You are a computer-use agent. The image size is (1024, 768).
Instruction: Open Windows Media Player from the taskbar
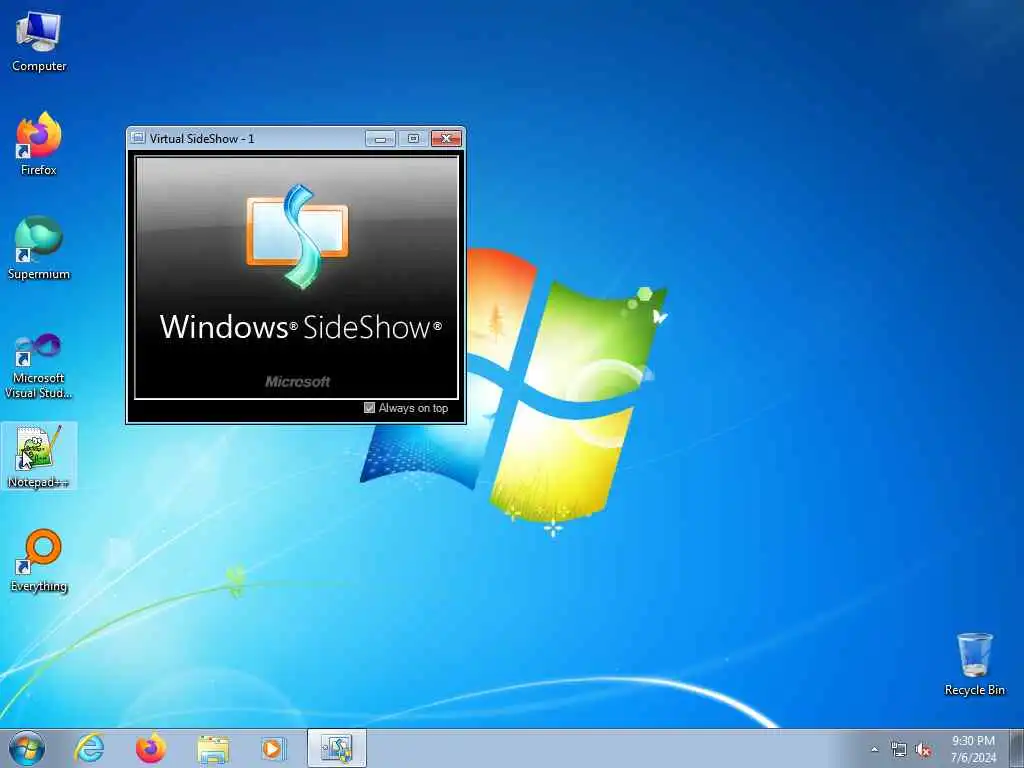[272, 748]
